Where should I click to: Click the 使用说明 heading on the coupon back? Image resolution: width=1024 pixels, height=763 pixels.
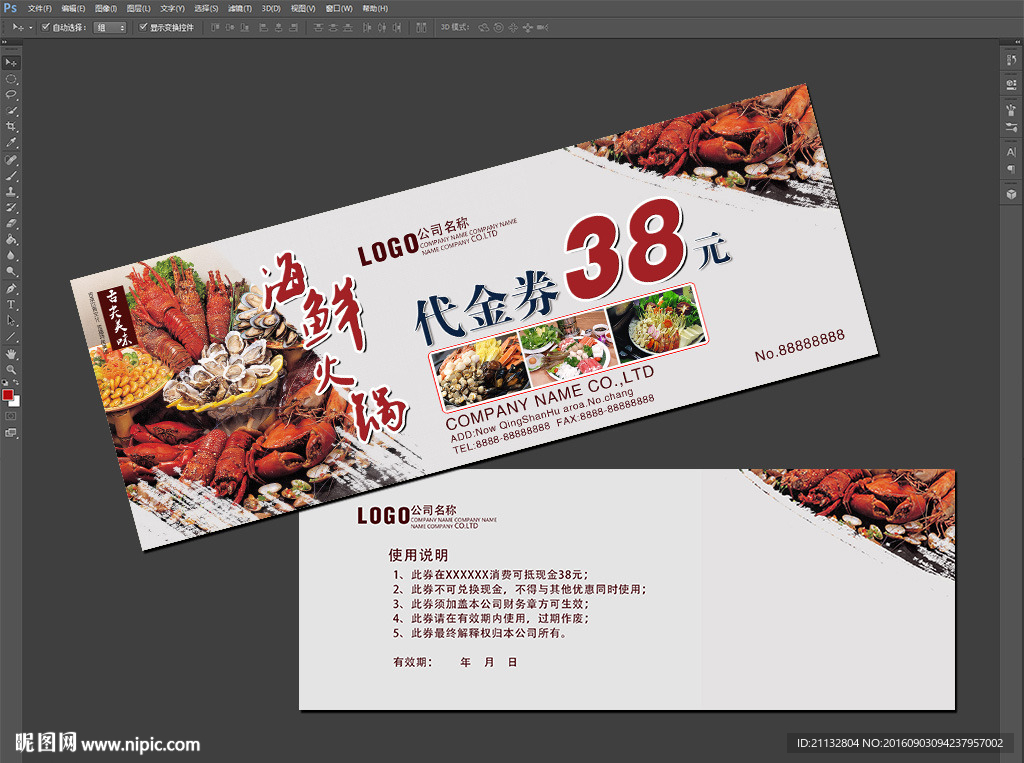pyautogui.click(x=419, y=555)
